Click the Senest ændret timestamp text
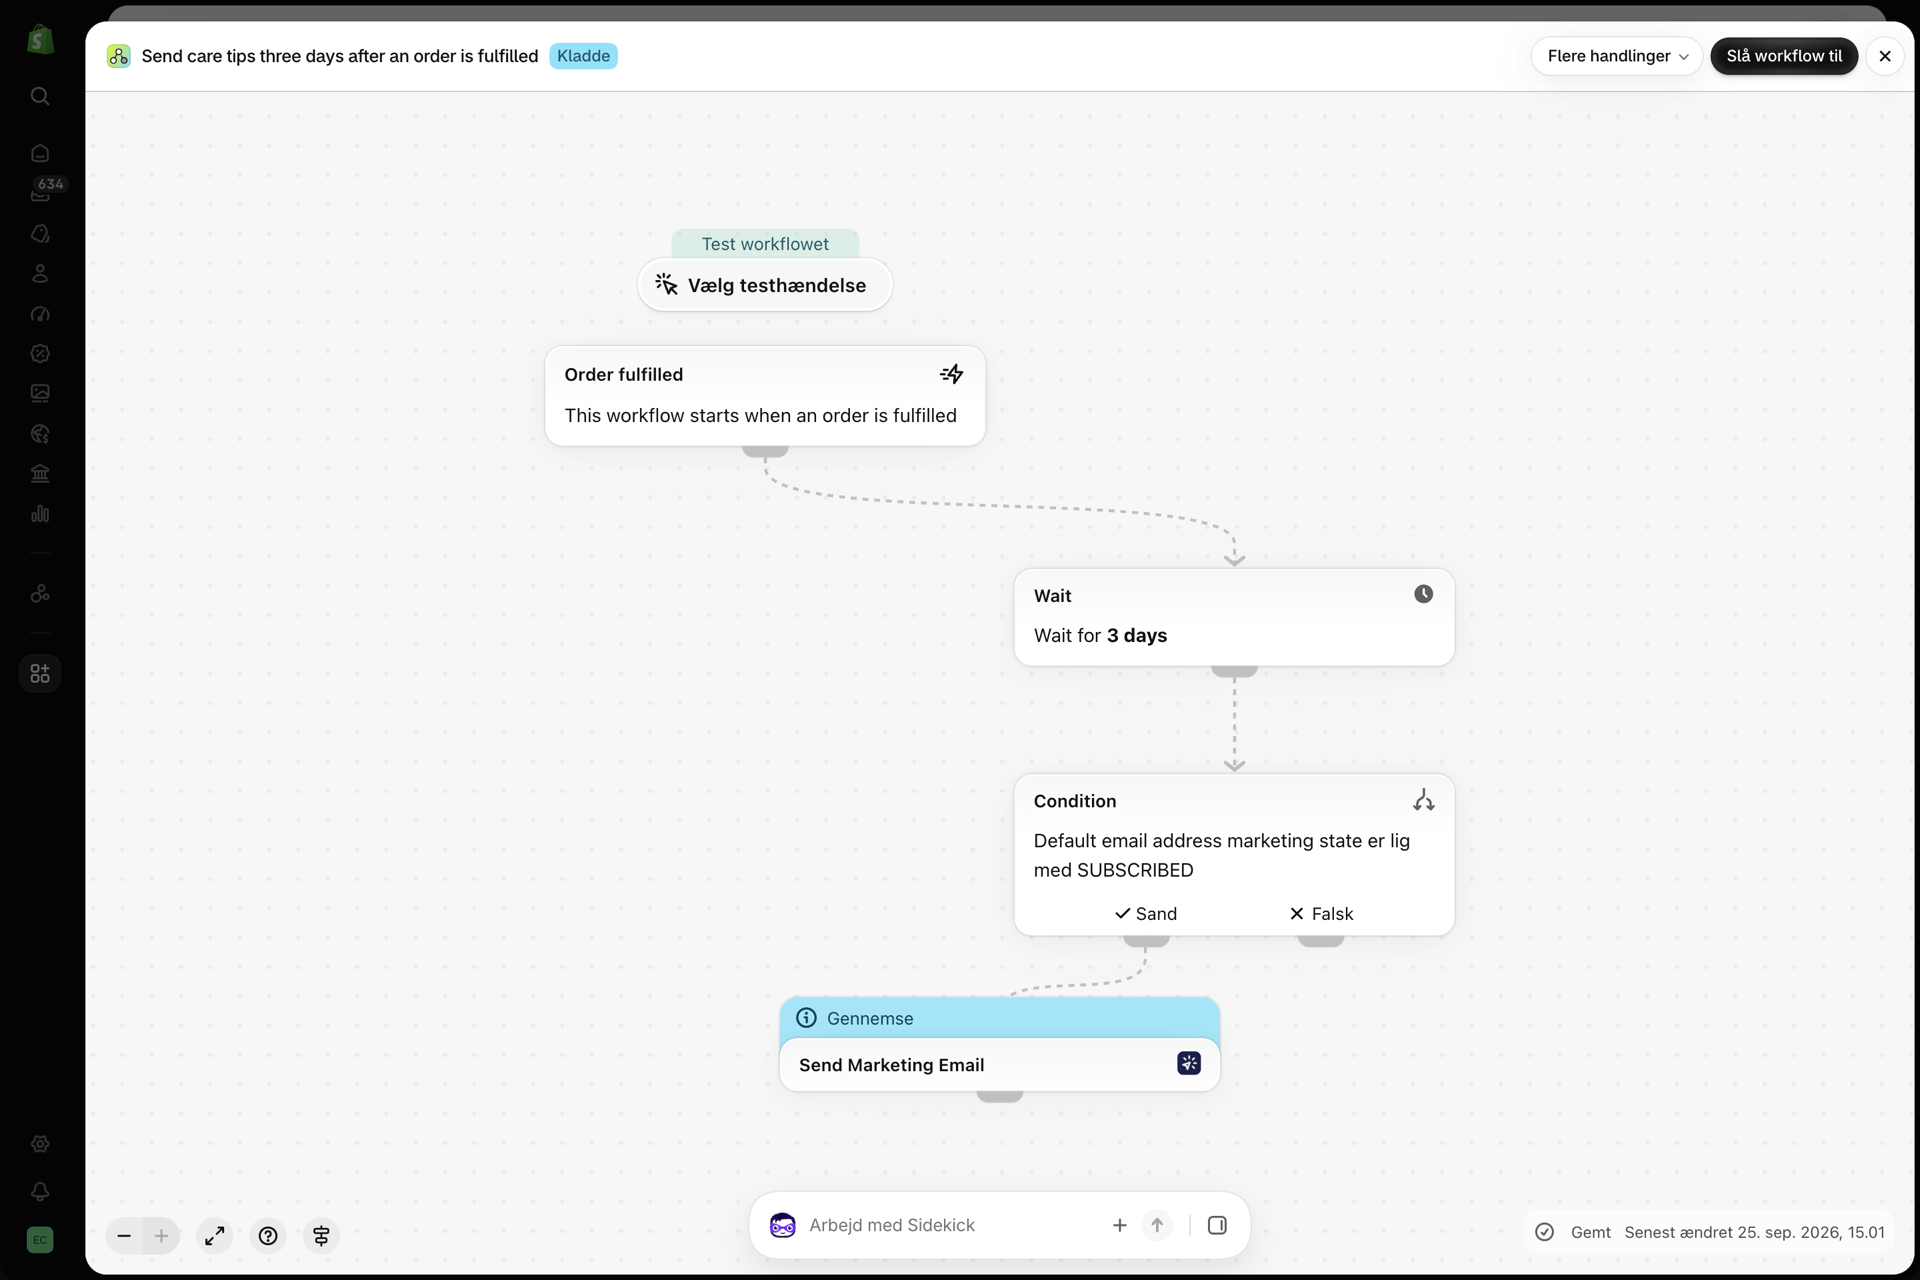The height and width of the screenshot is (1280, 1920). [1754, 1232]
